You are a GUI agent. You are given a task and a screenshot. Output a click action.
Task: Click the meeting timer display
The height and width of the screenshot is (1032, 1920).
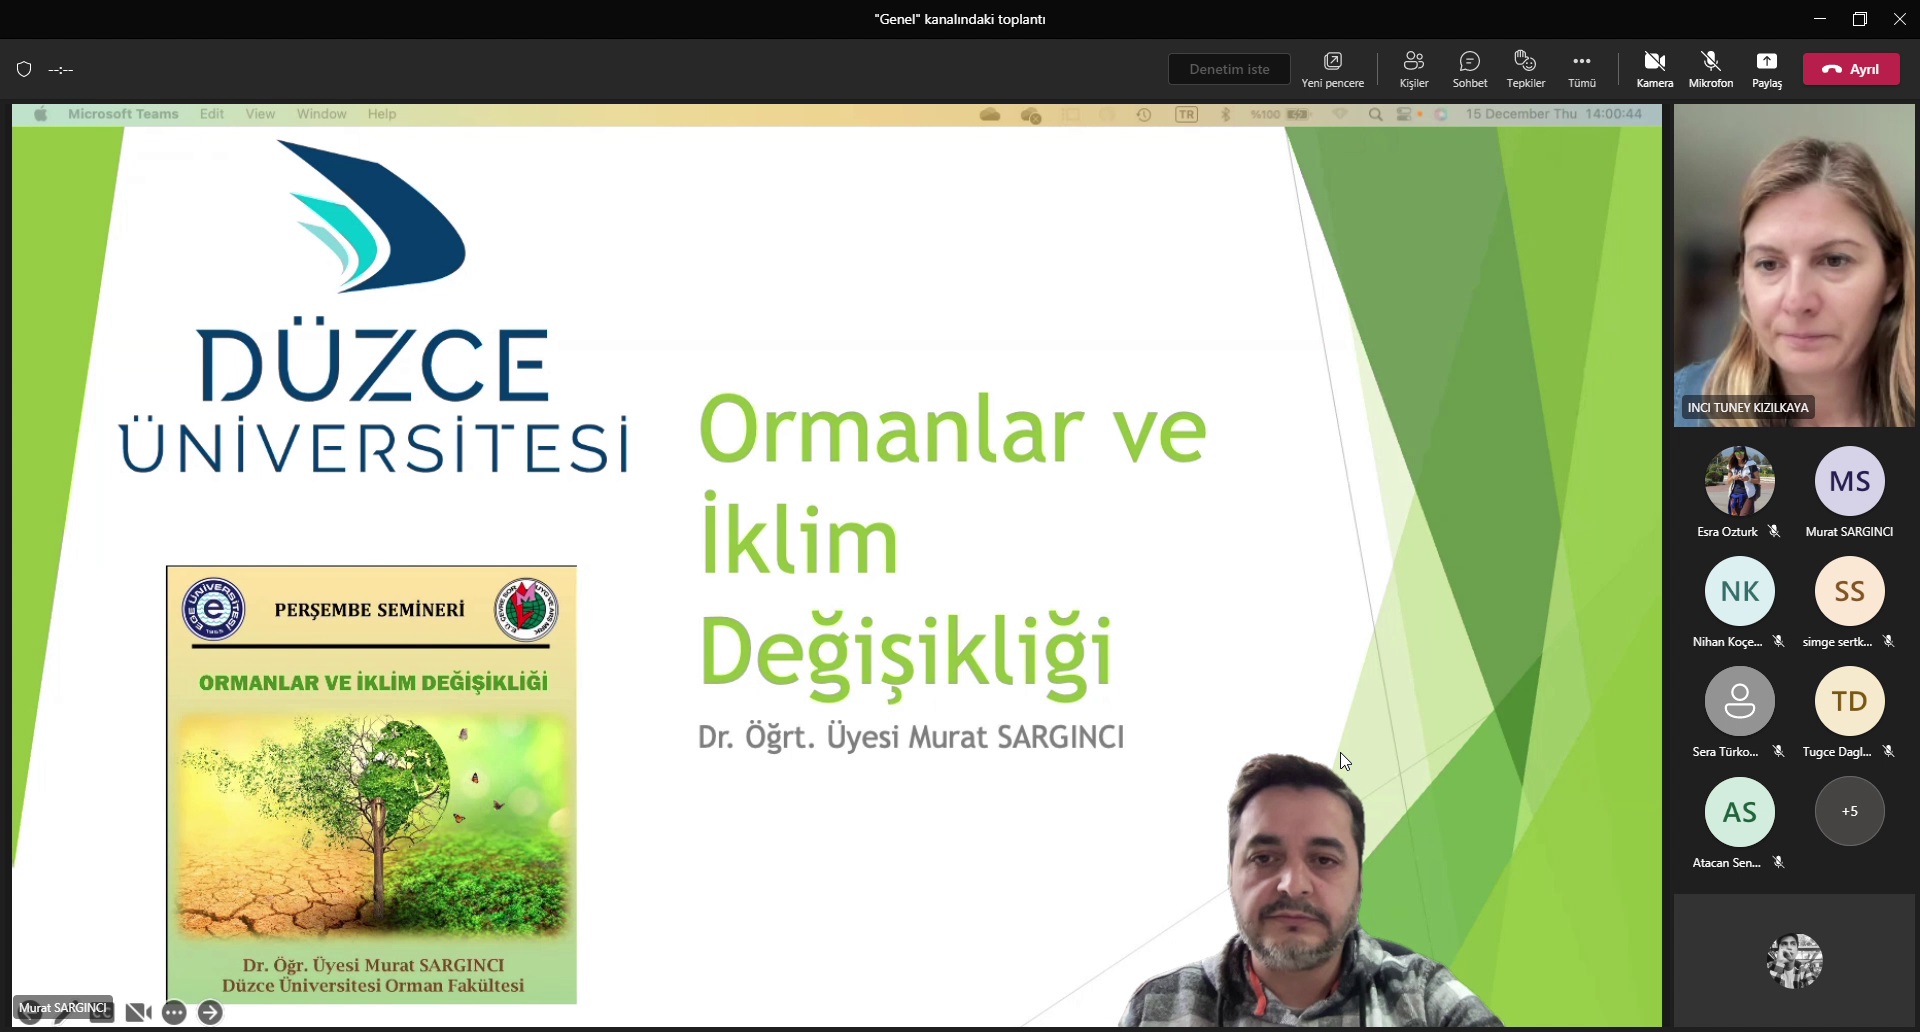point(61,70)
